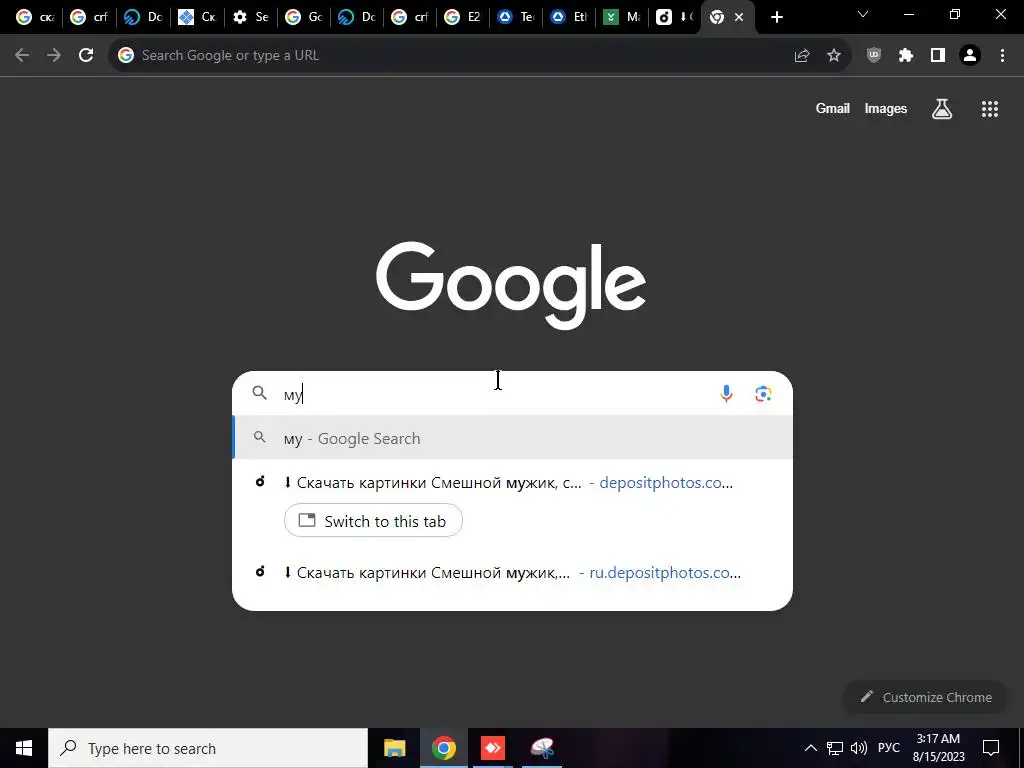Viewport: 1024px width, 768px height.
Task: Reload the current page
Action: pyautogui.click(x=86, y=56)
